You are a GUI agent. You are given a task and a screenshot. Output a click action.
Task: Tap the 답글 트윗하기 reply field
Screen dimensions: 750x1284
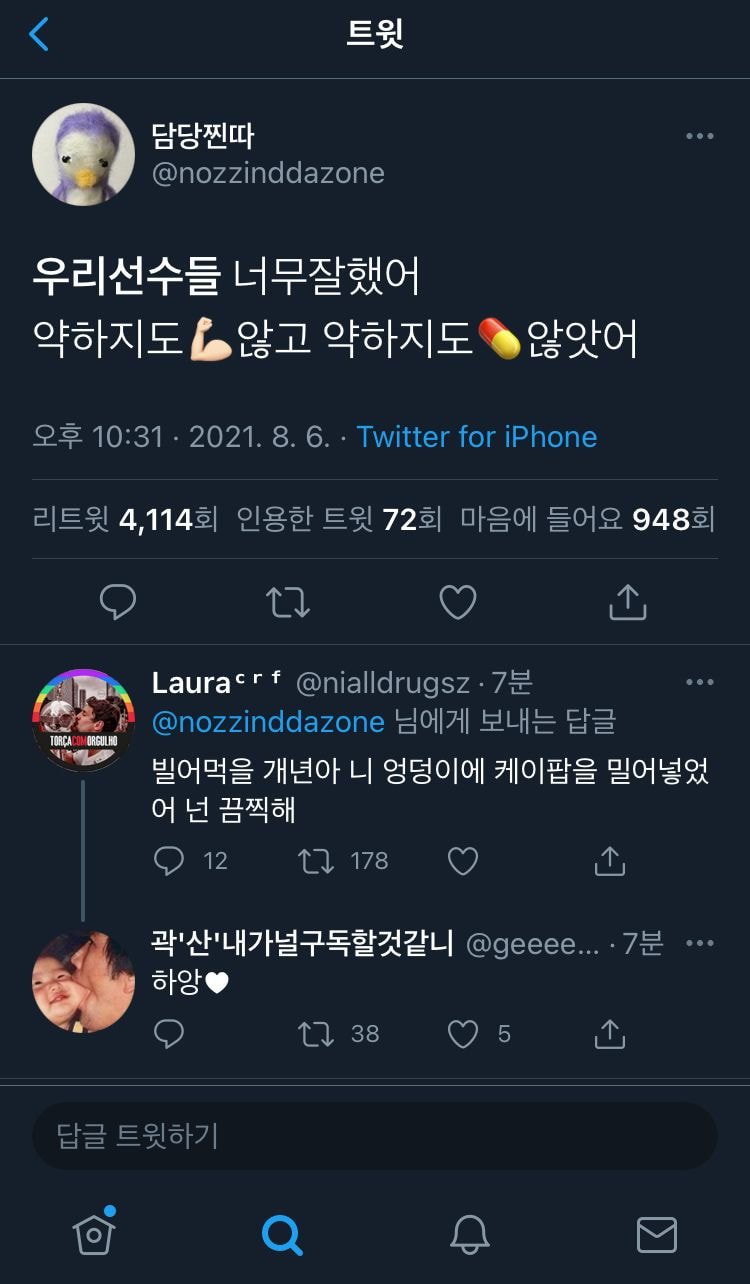click(374, 1136)
